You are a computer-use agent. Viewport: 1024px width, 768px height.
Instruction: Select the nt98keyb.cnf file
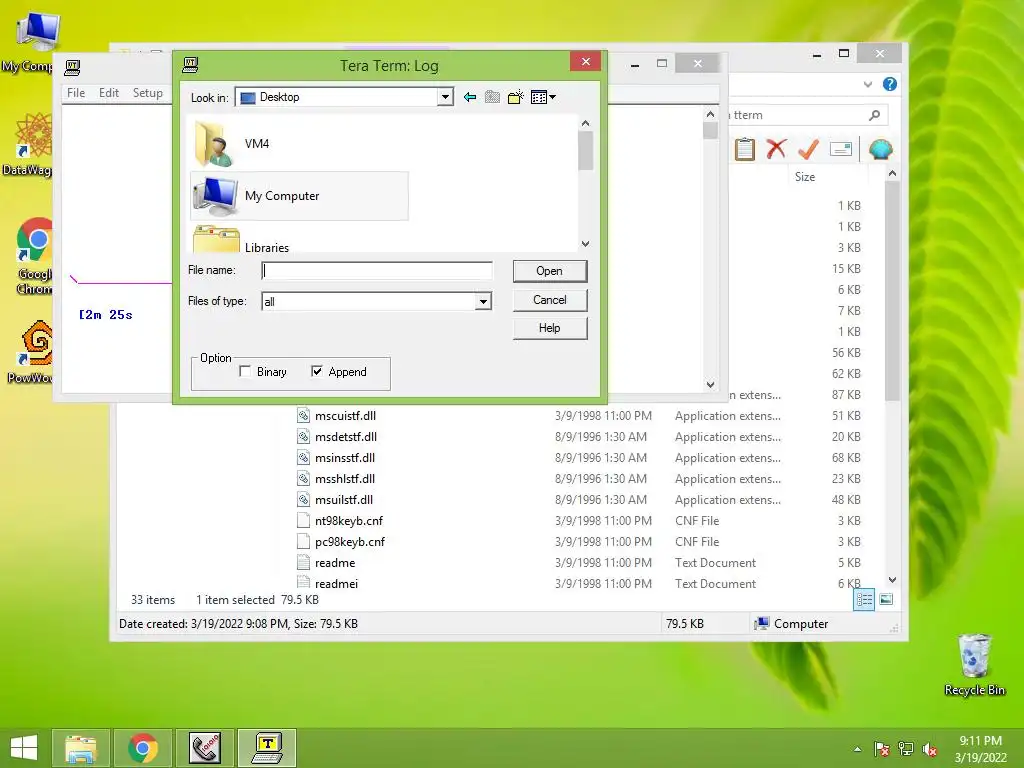pos(349,520)
